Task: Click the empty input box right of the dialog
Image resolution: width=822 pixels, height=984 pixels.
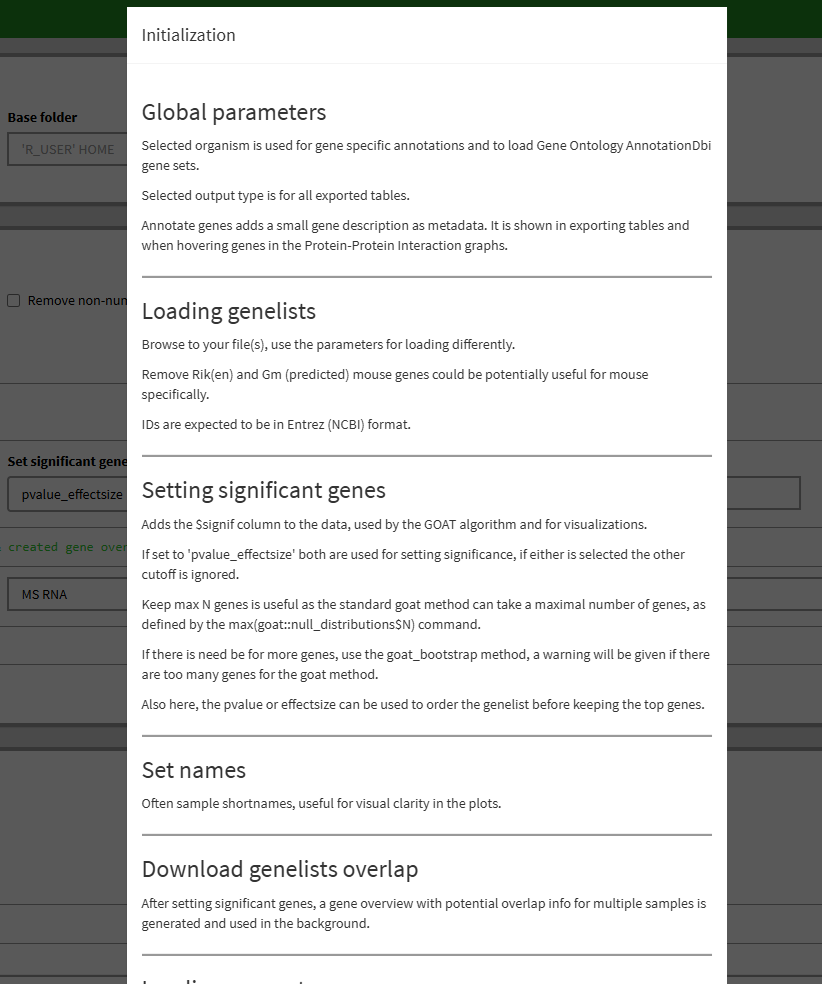Action: [x=763, y=493]
